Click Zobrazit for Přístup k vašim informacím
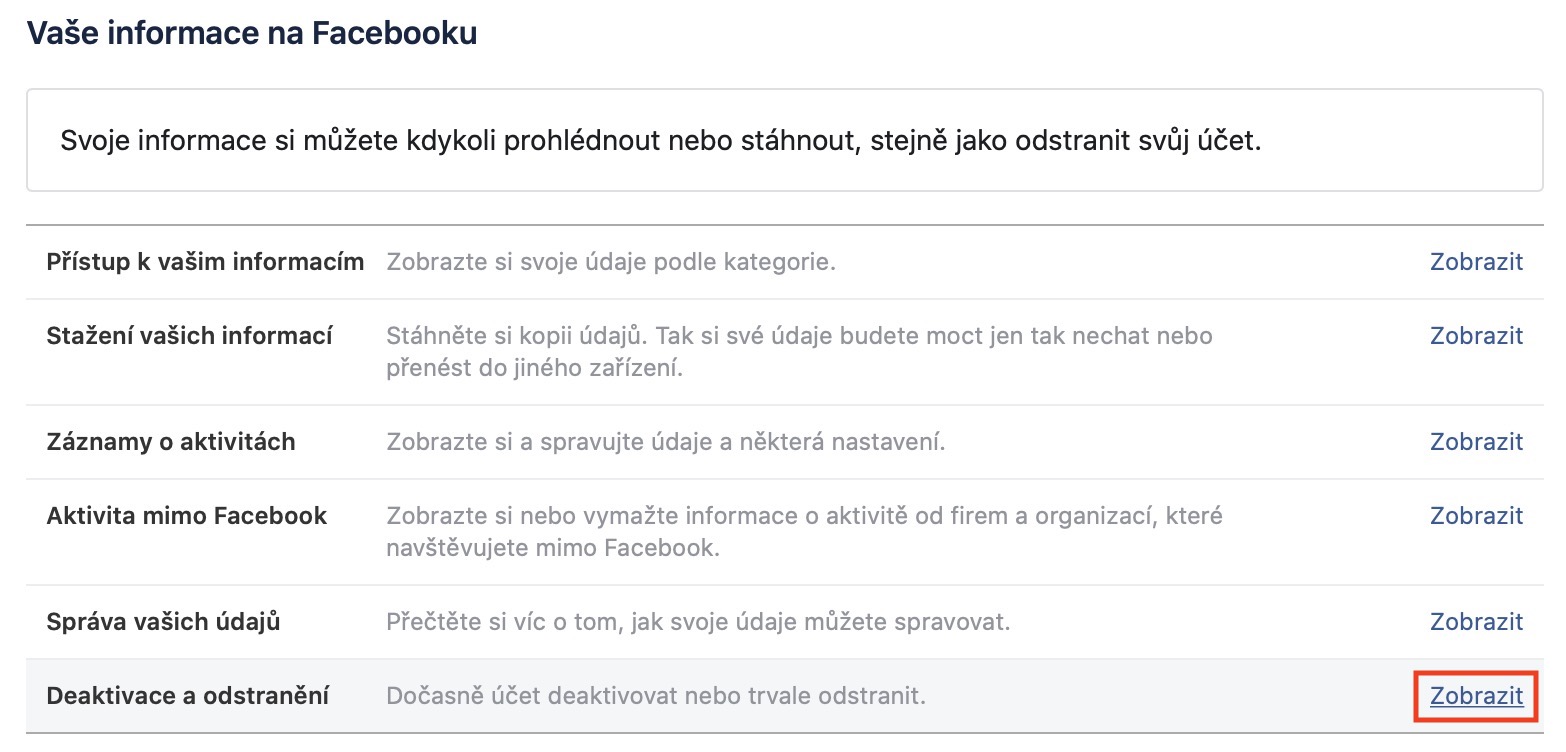 pyautogui.click(x=1476, y=262)
